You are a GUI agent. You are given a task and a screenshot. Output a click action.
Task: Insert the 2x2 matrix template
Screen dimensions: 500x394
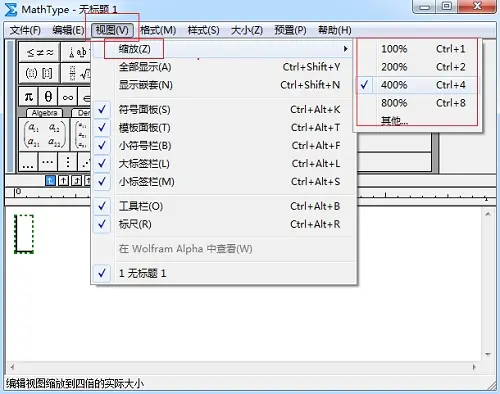45,135
